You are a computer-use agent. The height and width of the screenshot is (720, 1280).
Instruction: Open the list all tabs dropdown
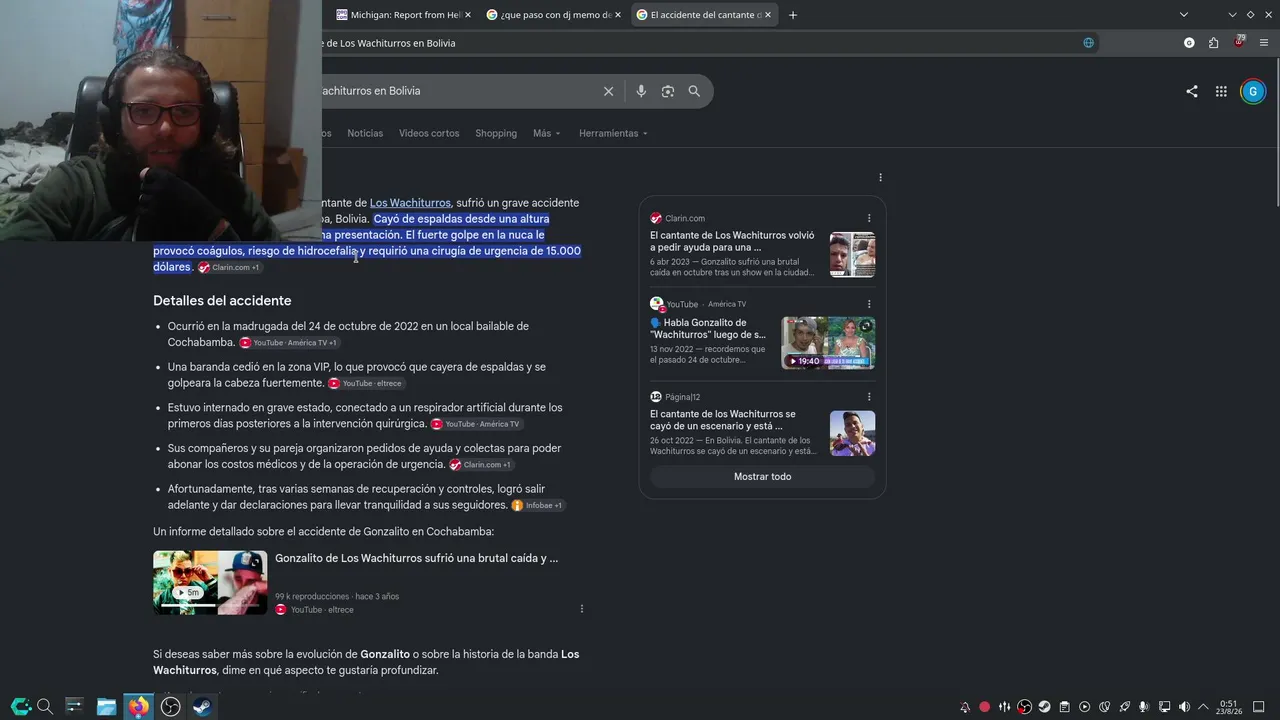pyautogui.click(x=1184, y=15)
